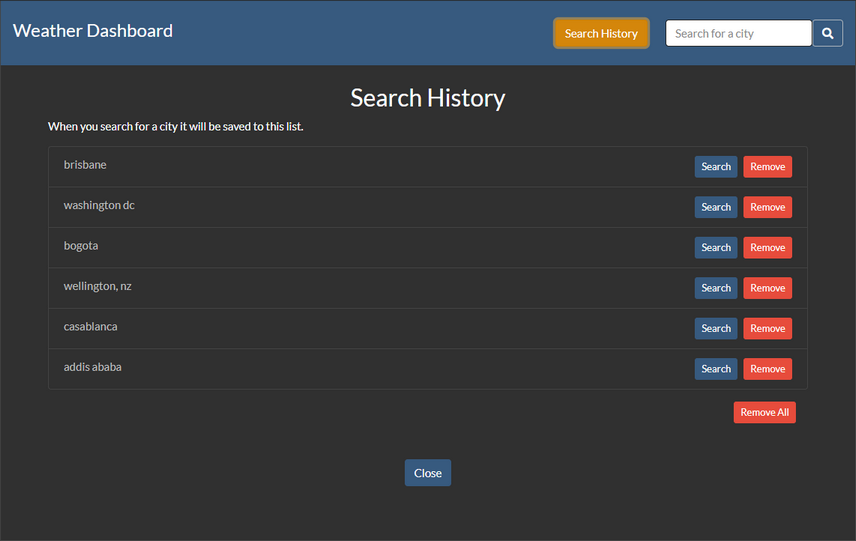Screen dimensions: 856x541
Task: Focus the Search for a city field
Action: pos(738,33)
